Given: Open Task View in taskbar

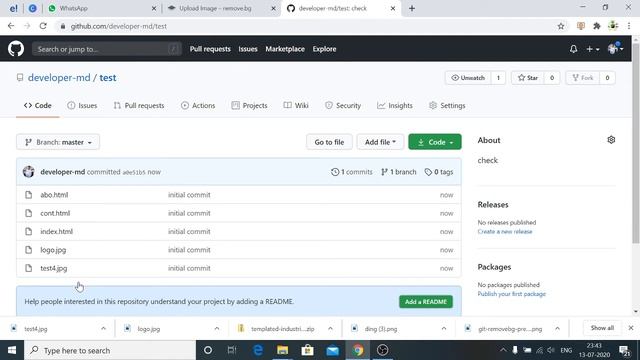Looking at the screenshot, I should click(232, 350).
